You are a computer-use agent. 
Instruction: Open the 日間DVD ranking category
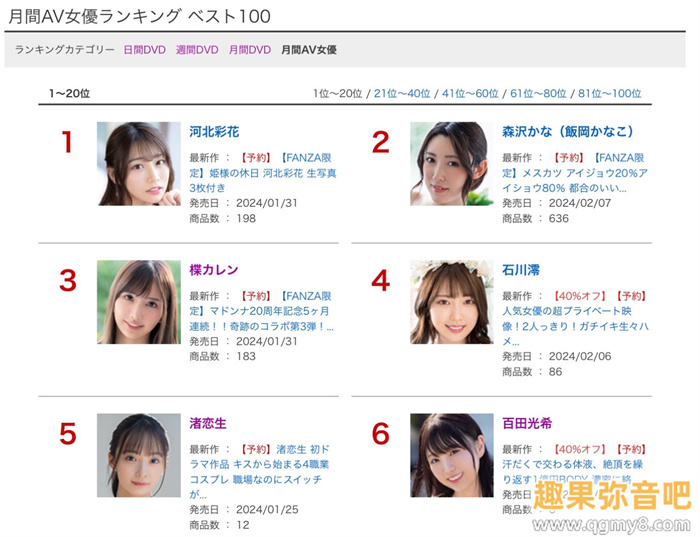tap(144, 50)
